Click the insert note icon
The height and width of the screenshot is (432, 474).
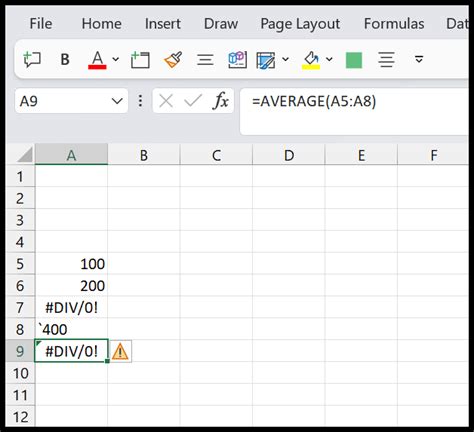(140, 60)
